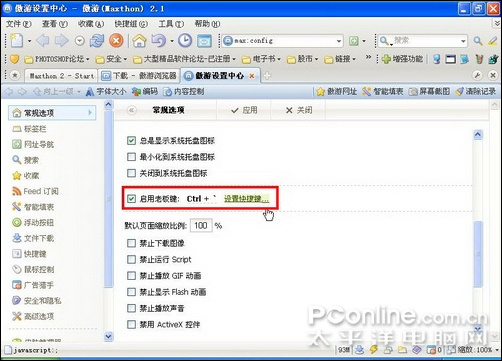
Task: Expand 电子书 bookmark folder
Action: pos(261,59)
